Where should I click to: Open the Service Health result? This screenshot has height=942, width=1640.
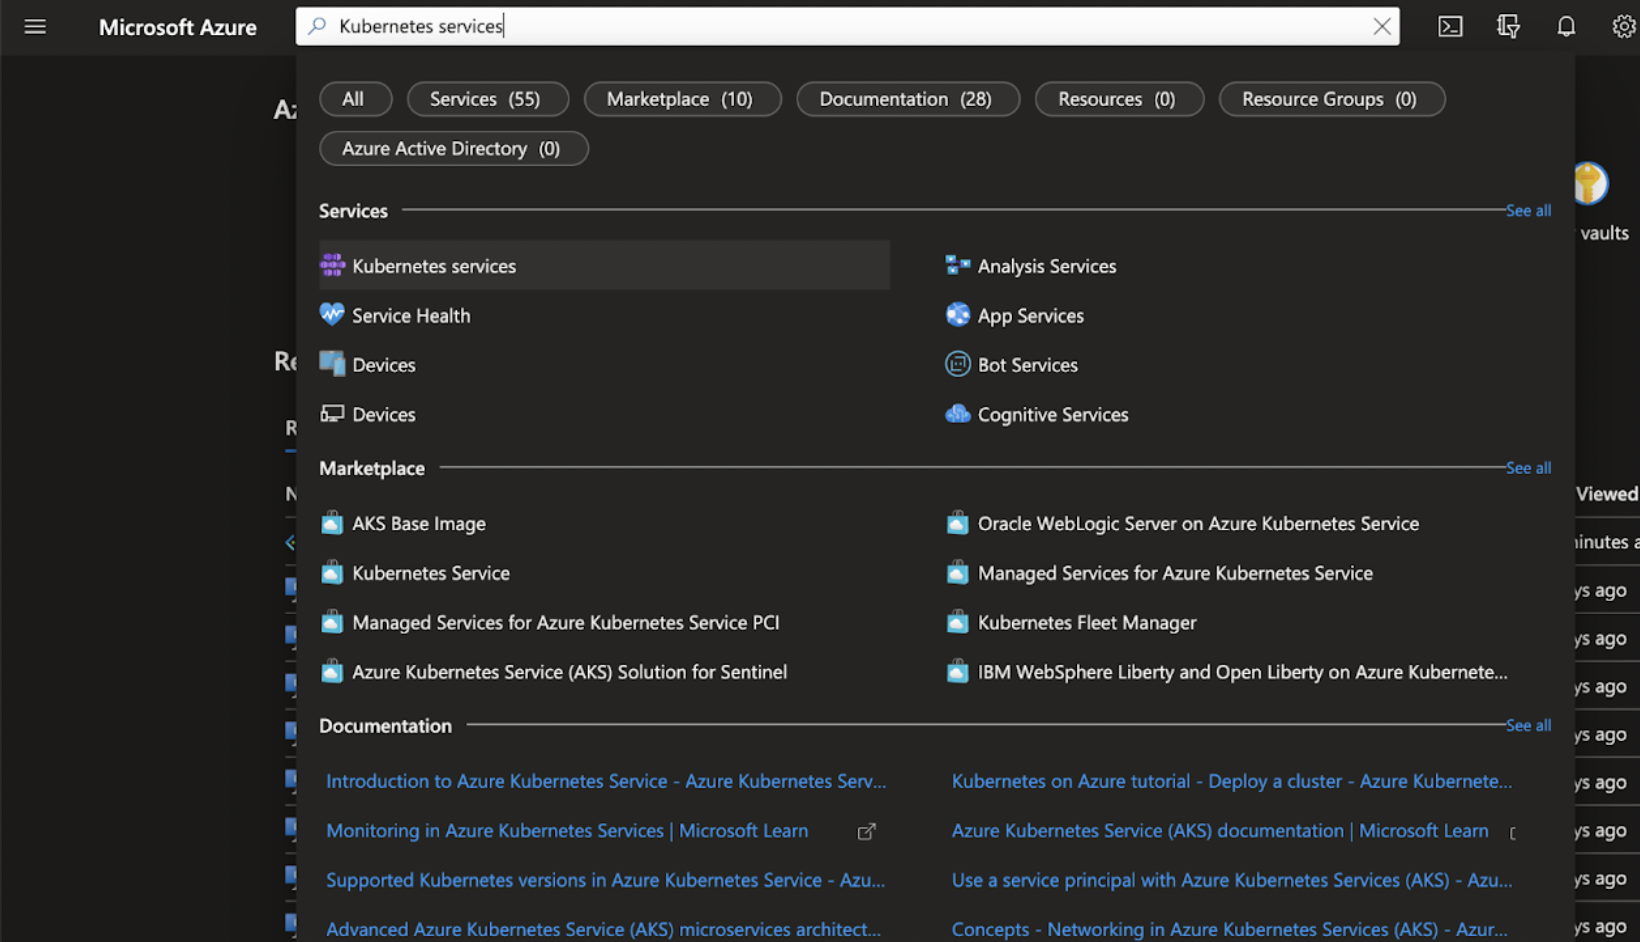[x=411, y=315]
